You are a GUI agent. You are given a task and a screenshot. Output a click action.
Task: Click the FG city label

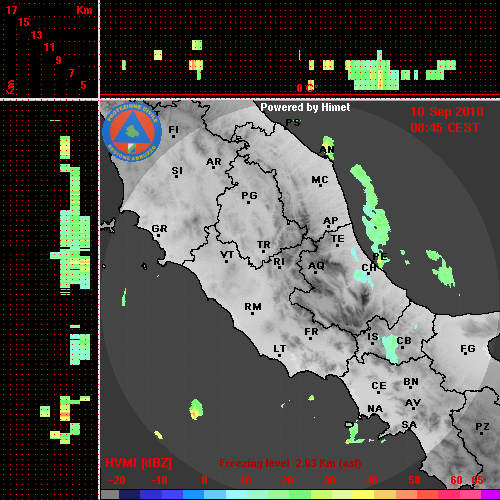click(468, 349)
